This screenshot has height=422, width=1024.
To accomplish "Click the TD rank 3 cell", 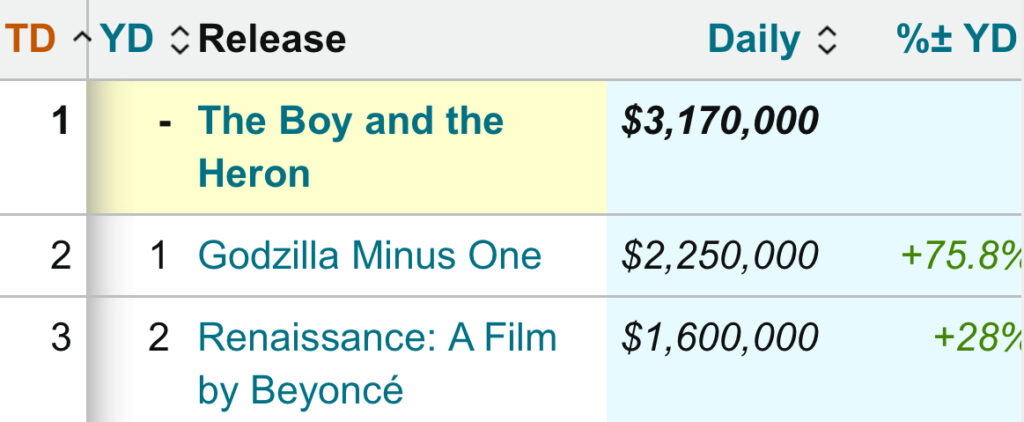I will (x=61, y=338).
